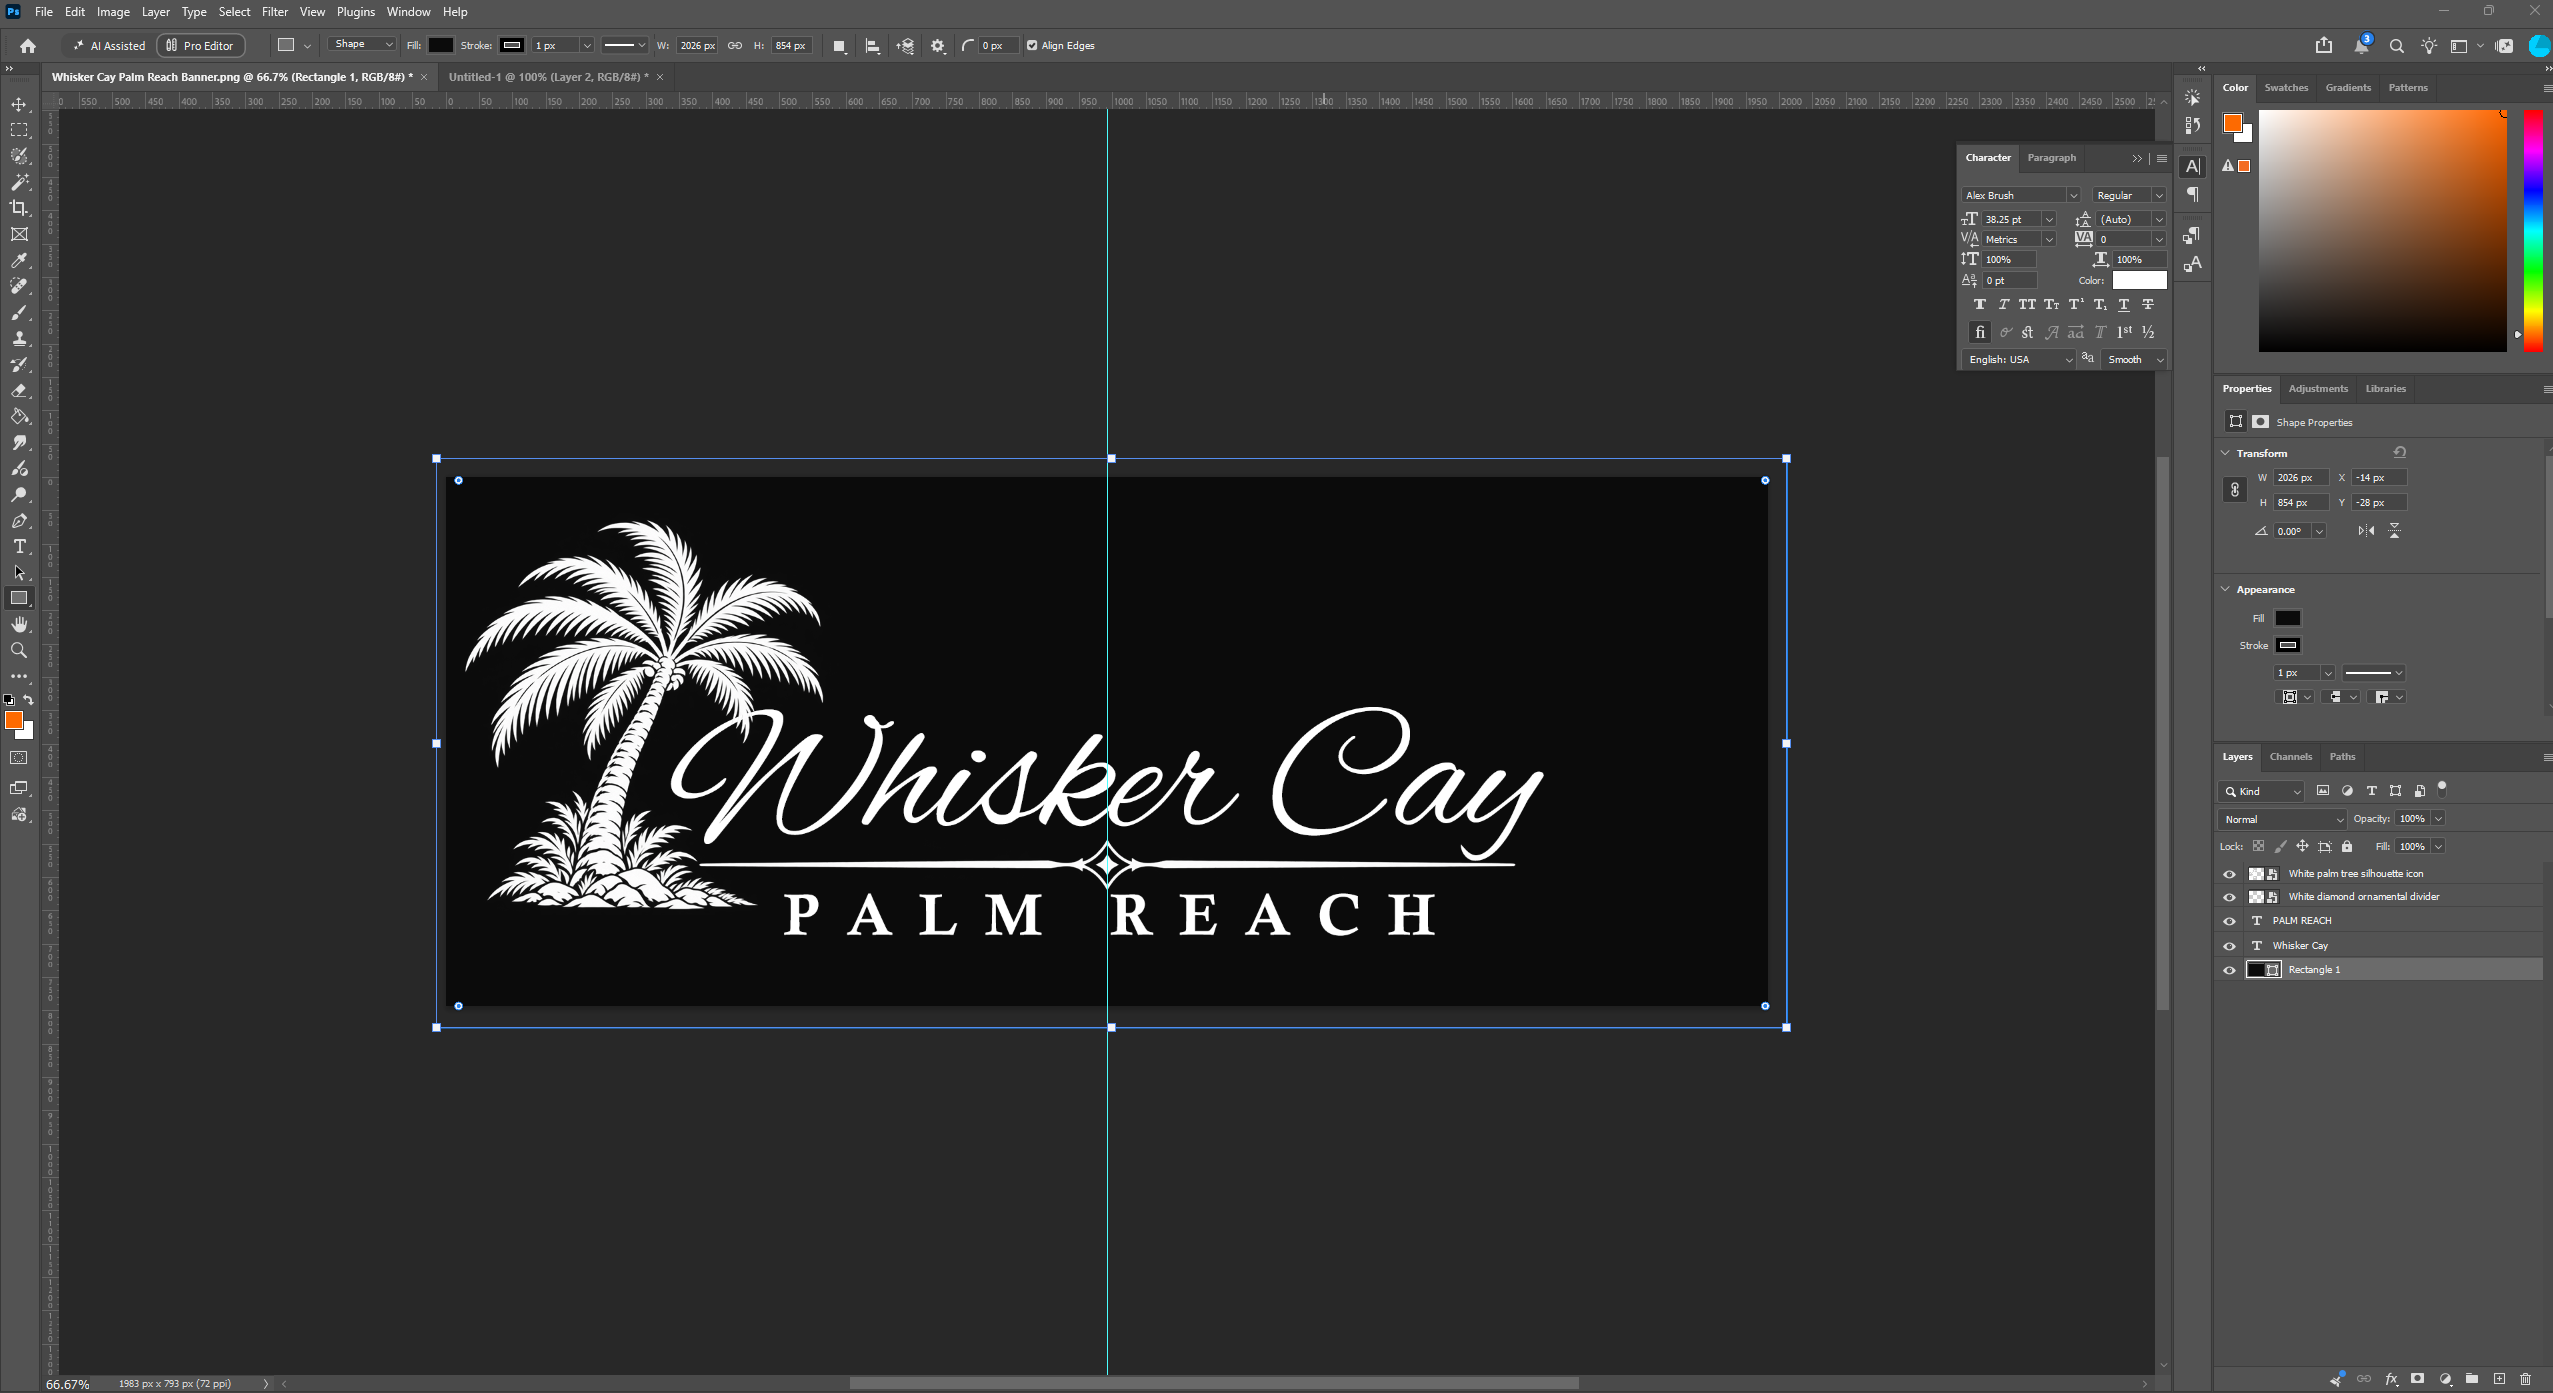Click the delete layer trash icon
The width and height of the screenshot is (2553, 1393).
tap(2525, 1379)
